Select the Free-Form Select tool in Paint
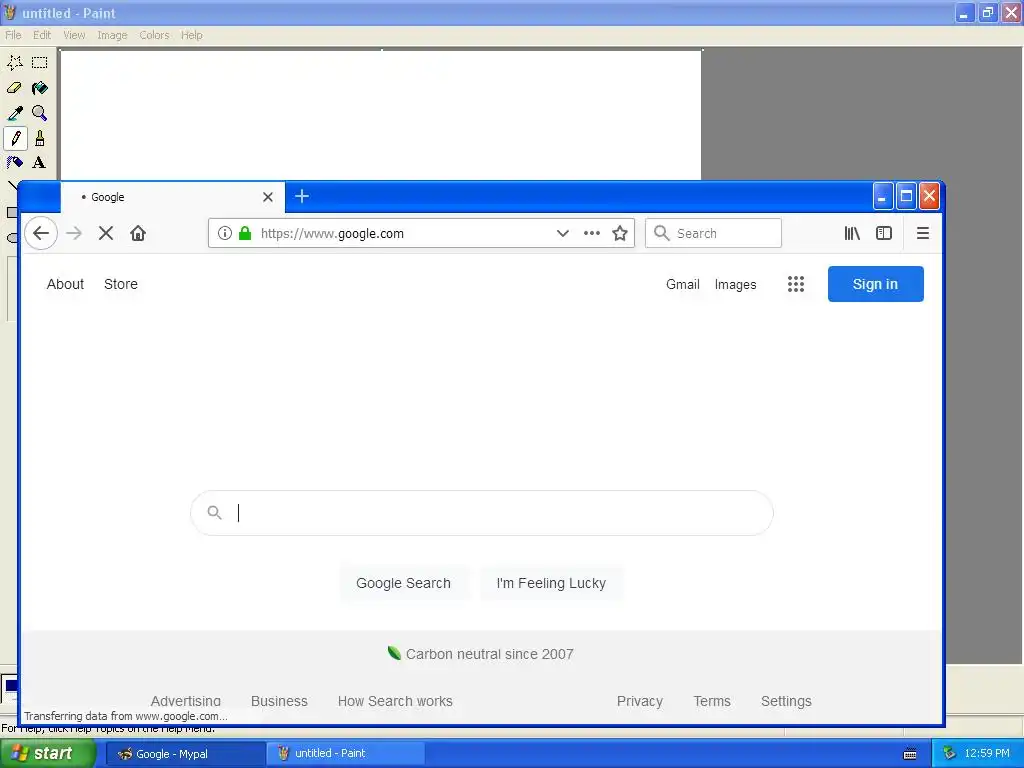 (15, 63)
